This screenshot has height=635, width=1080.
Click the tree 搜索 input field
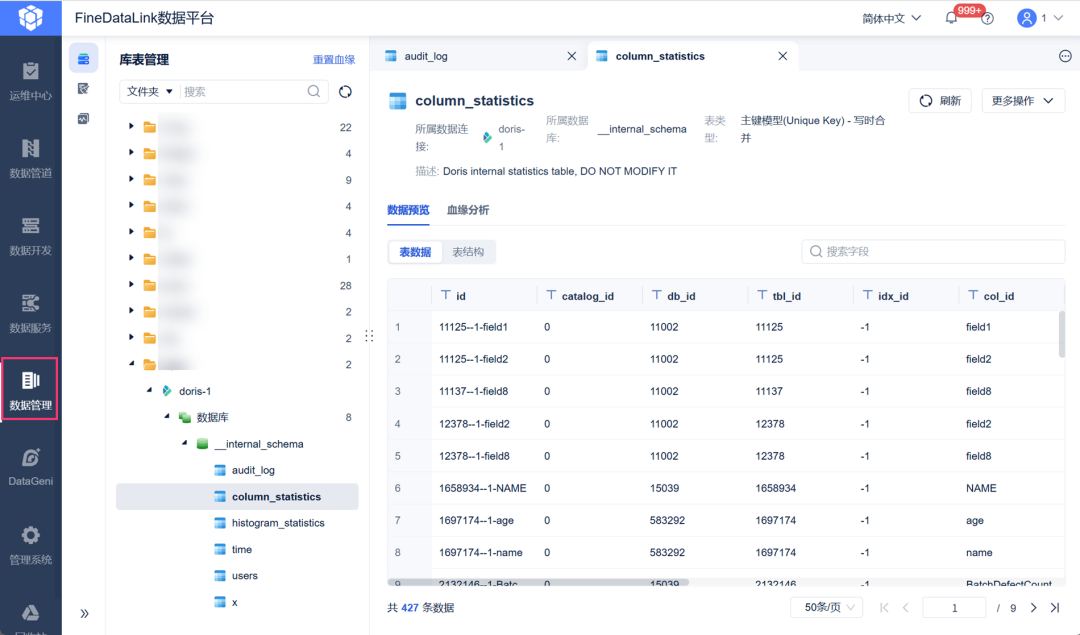pyautogui.click(x=242, y=92)
